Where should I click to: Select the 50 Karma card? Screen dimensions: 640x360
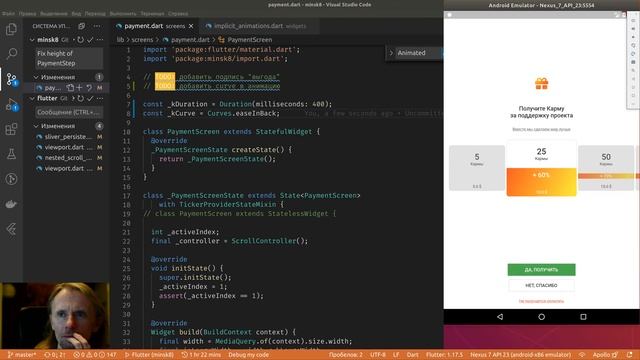(606, 168)
